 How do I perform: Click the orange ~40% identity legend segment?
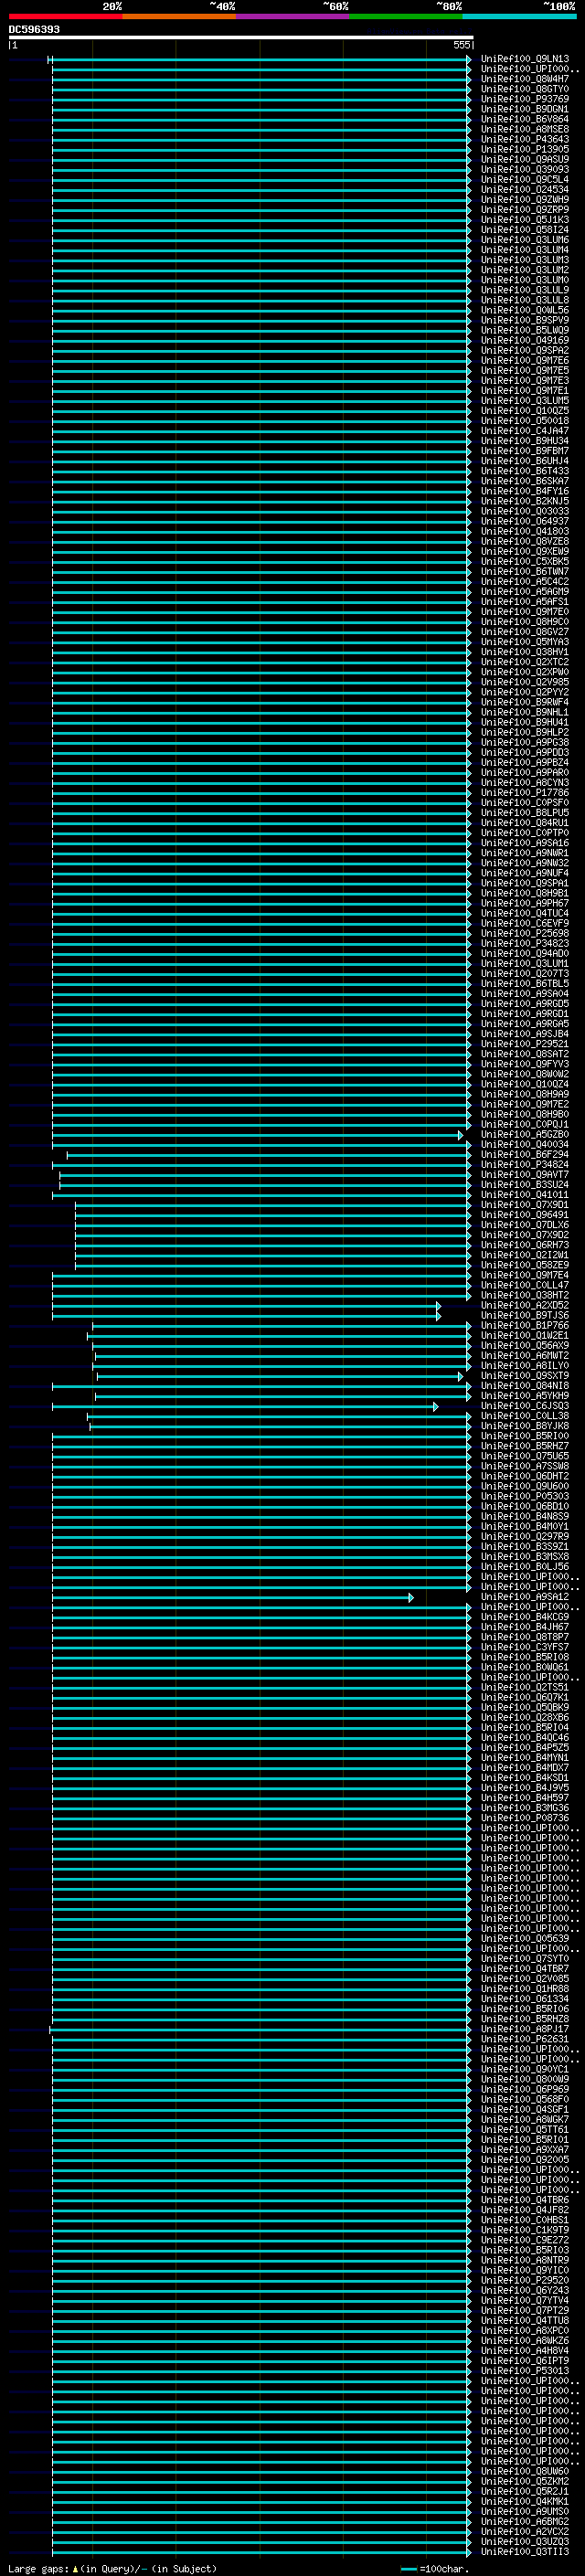click(179, 16)
